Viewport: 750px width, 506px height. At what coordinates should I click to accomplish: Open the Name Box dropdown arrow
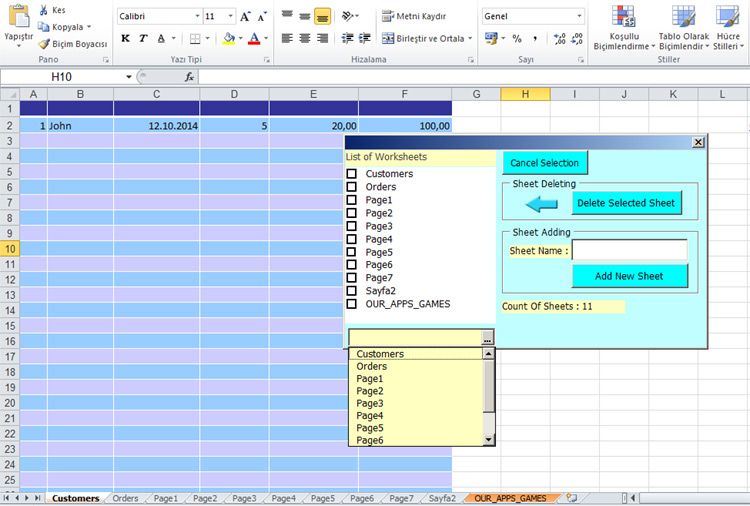pos(129,77)
